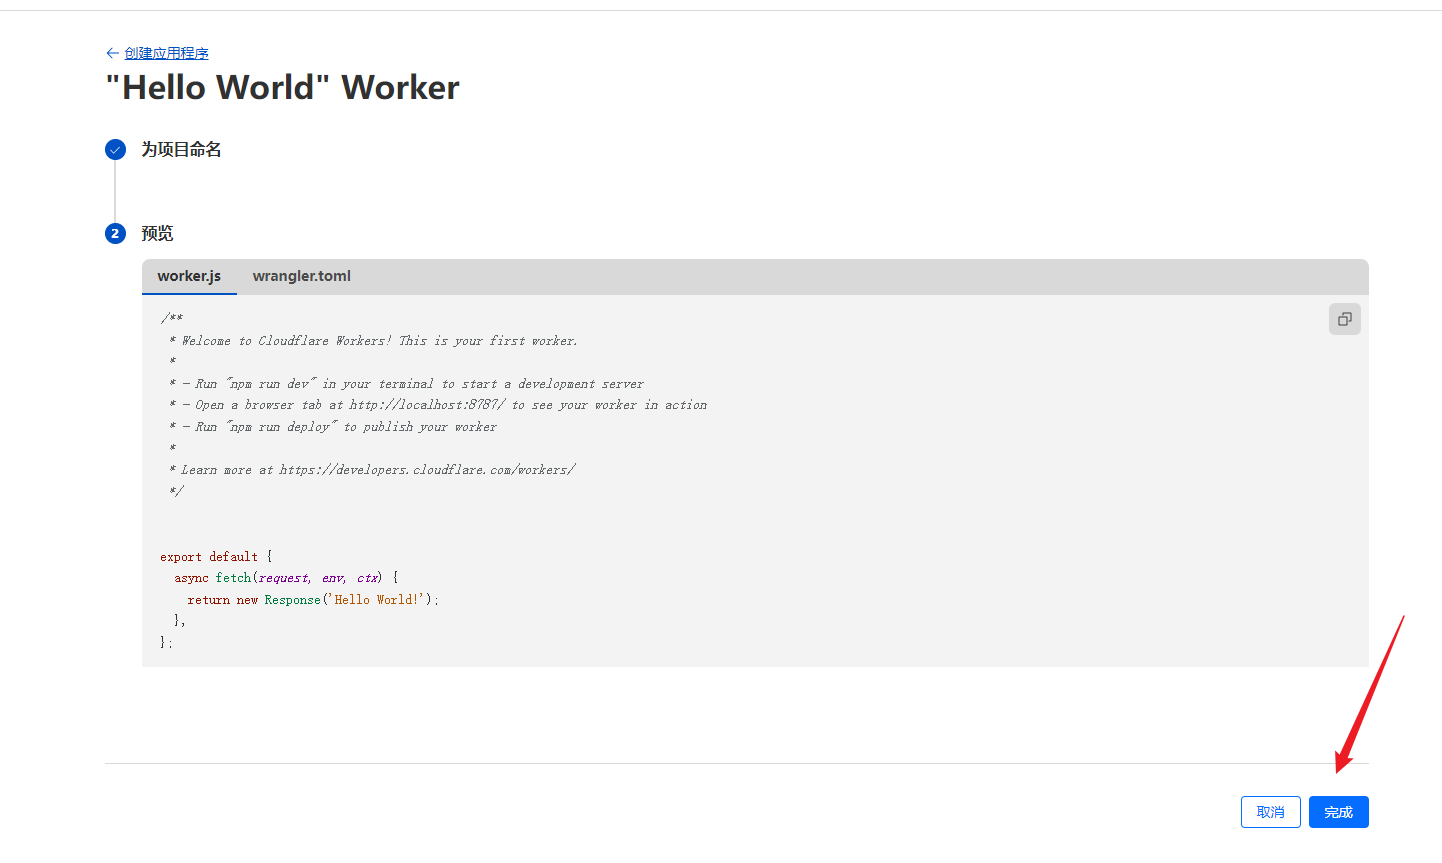Click the checkmark step icon for 为项目命名
The width and height of the screenshot is (1442, 863).
pos(115,149)
